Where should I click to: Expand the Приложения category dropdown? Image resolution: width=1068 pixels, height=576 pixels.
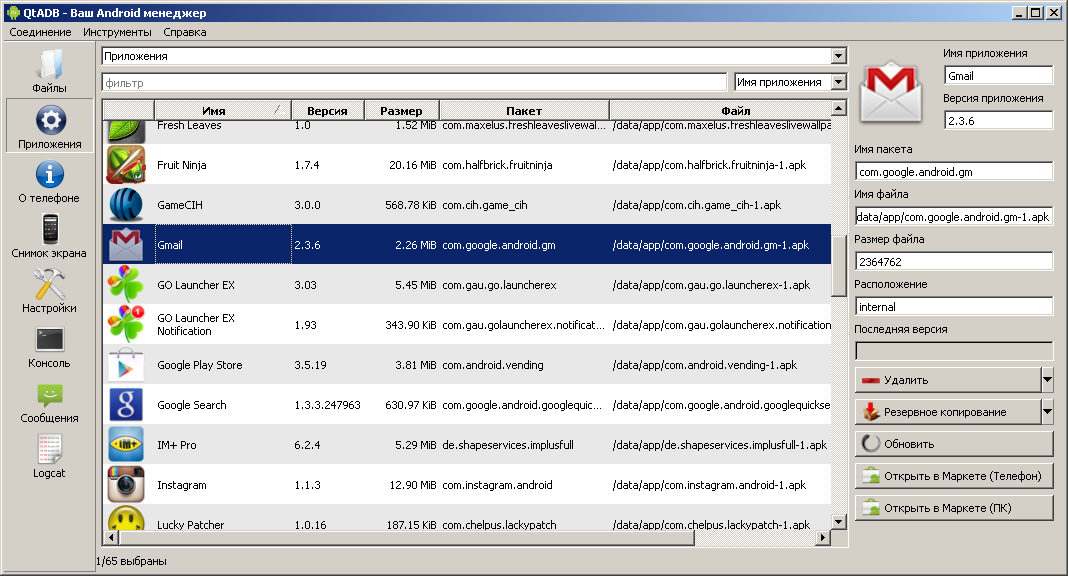(838, 56)
